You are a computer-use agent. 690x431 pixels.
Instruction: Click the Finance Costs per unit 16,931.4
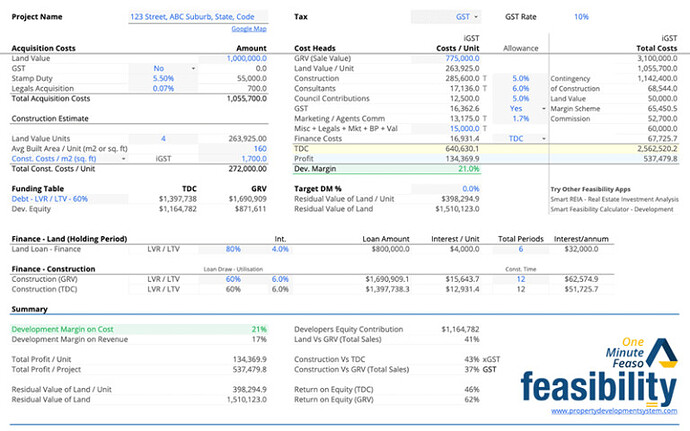(465, 139)
